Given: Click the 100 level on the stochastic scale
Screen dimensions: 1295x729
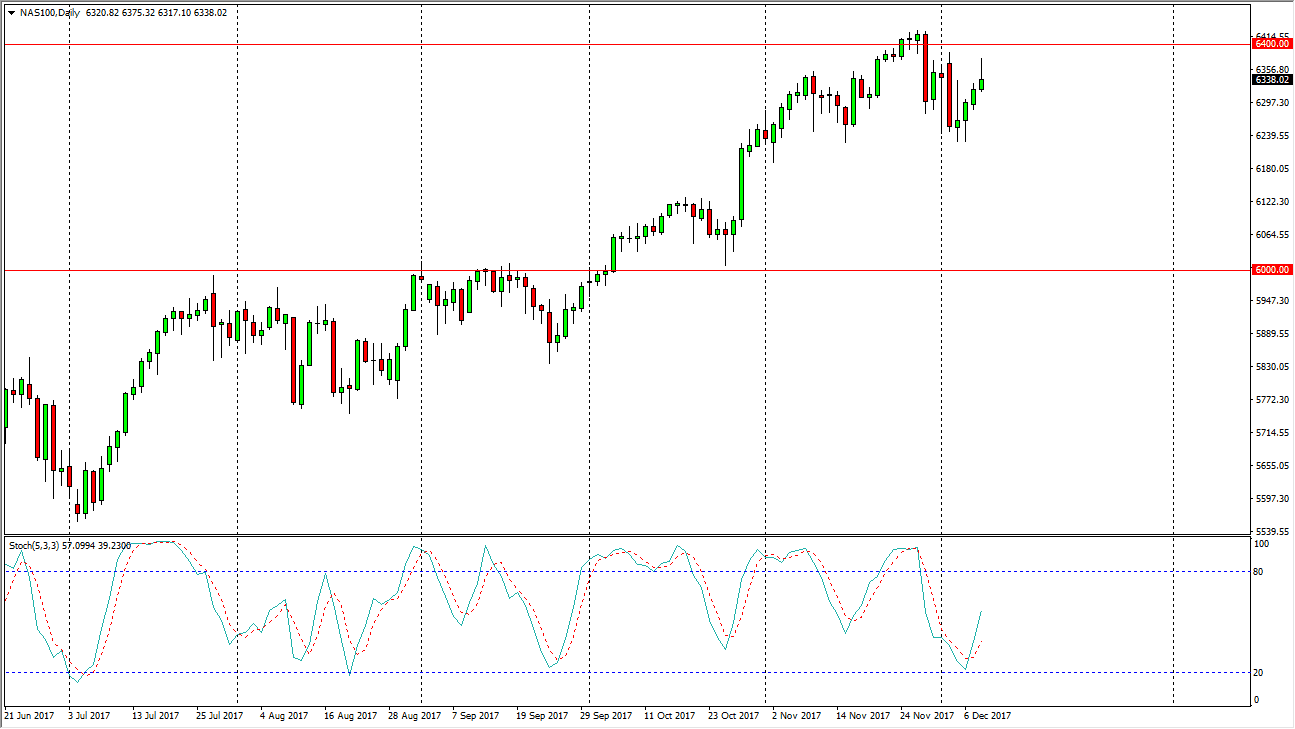Looking at the screenshot, I should pyautogui.click(x=1264, y=545).
